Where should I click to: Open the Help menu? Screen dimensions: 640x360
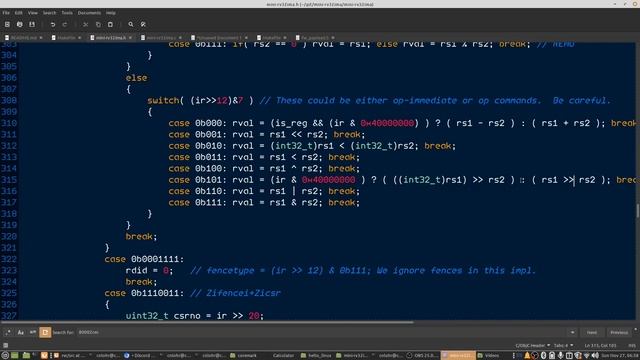coord(111,13)
